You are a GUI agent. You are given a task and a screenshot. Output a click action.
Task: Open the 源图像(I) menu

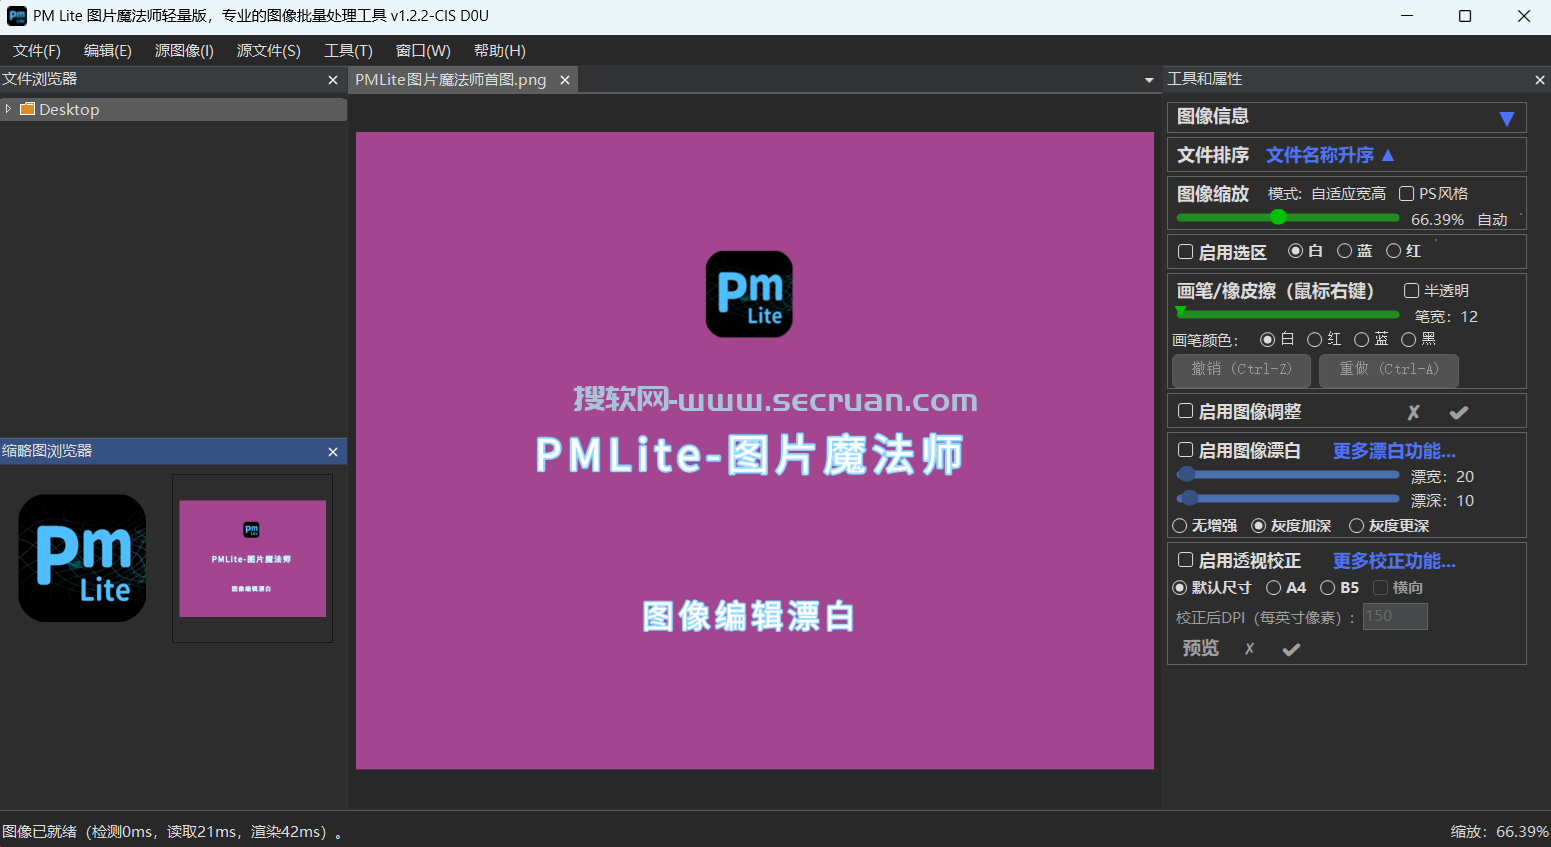[184, 51]
